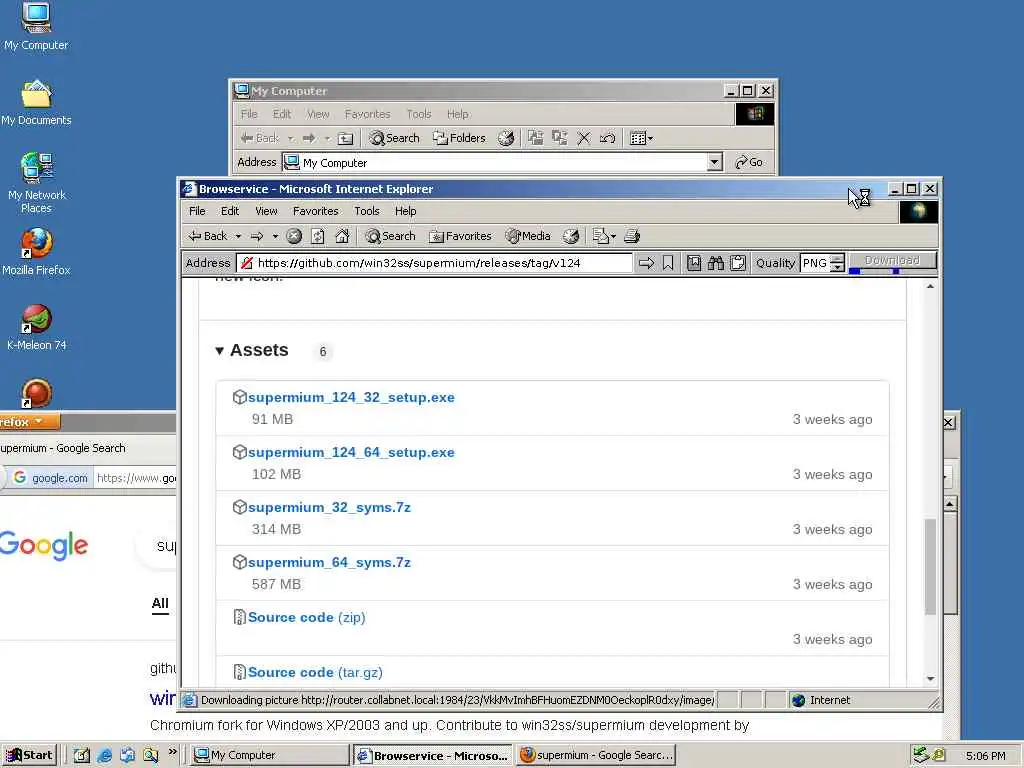Click Folders in My Computer window toolbar
Screen dimensions: 1024x768
click(460, 138)
